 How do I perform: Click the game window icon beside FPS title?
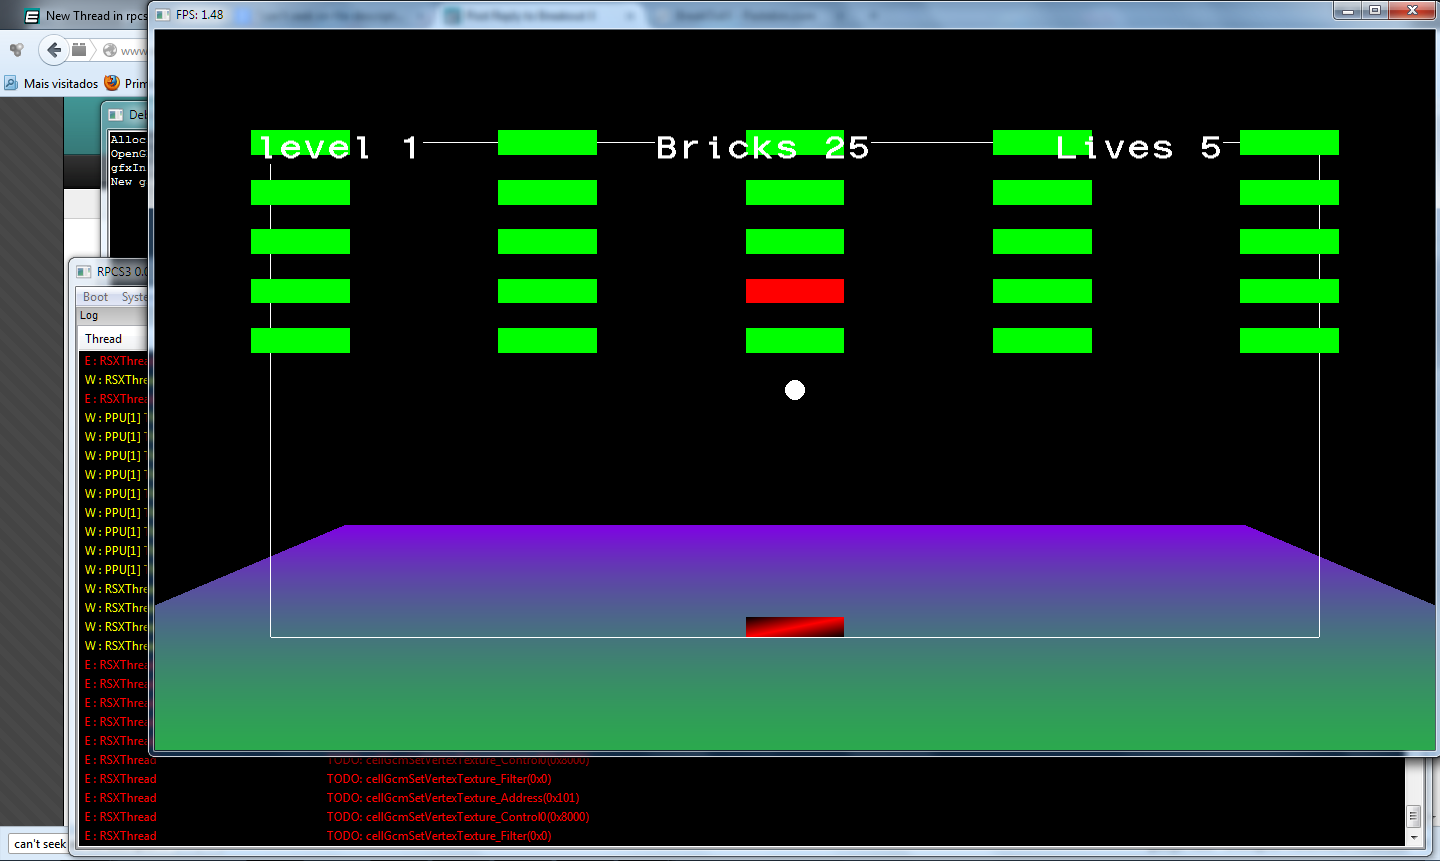tap(163, 15)
